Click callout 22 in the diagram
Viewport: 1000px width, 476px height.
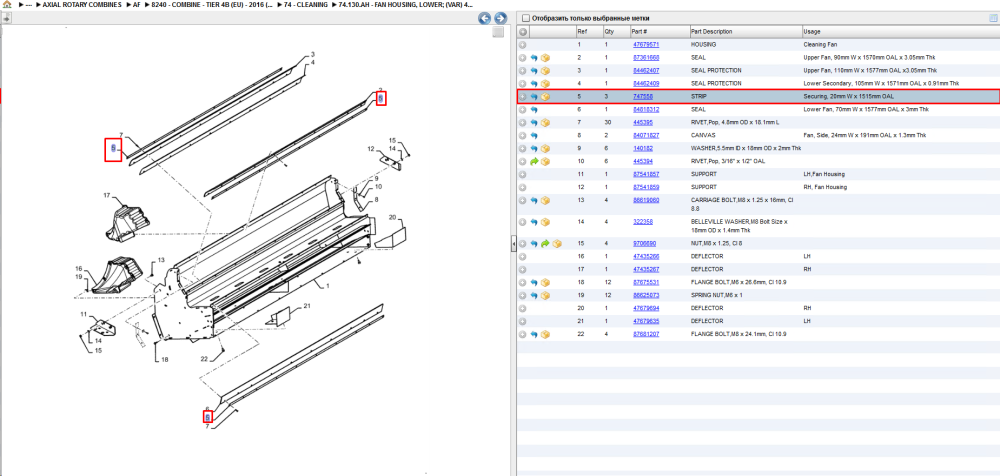click(204, 357)
